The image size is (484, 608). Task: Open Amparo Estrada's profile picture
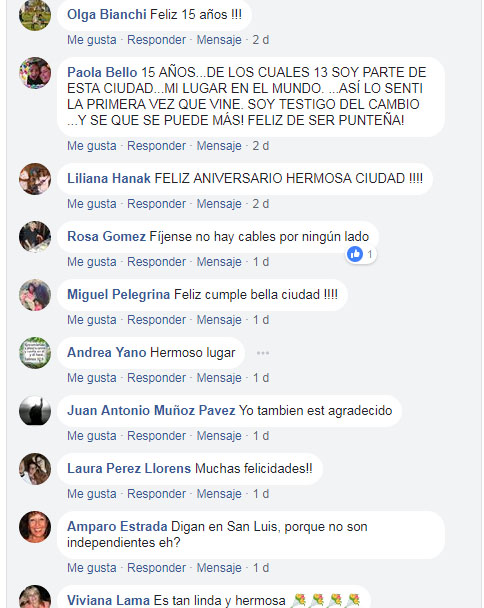pyautogui.click(x=35, y=527)
